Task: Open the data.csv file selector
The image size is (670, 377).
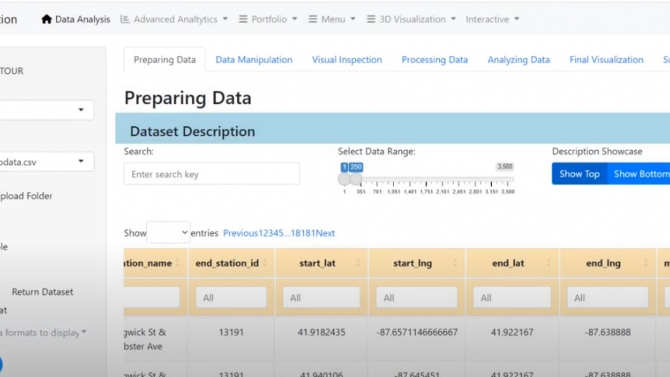Action: coord(47,162)
